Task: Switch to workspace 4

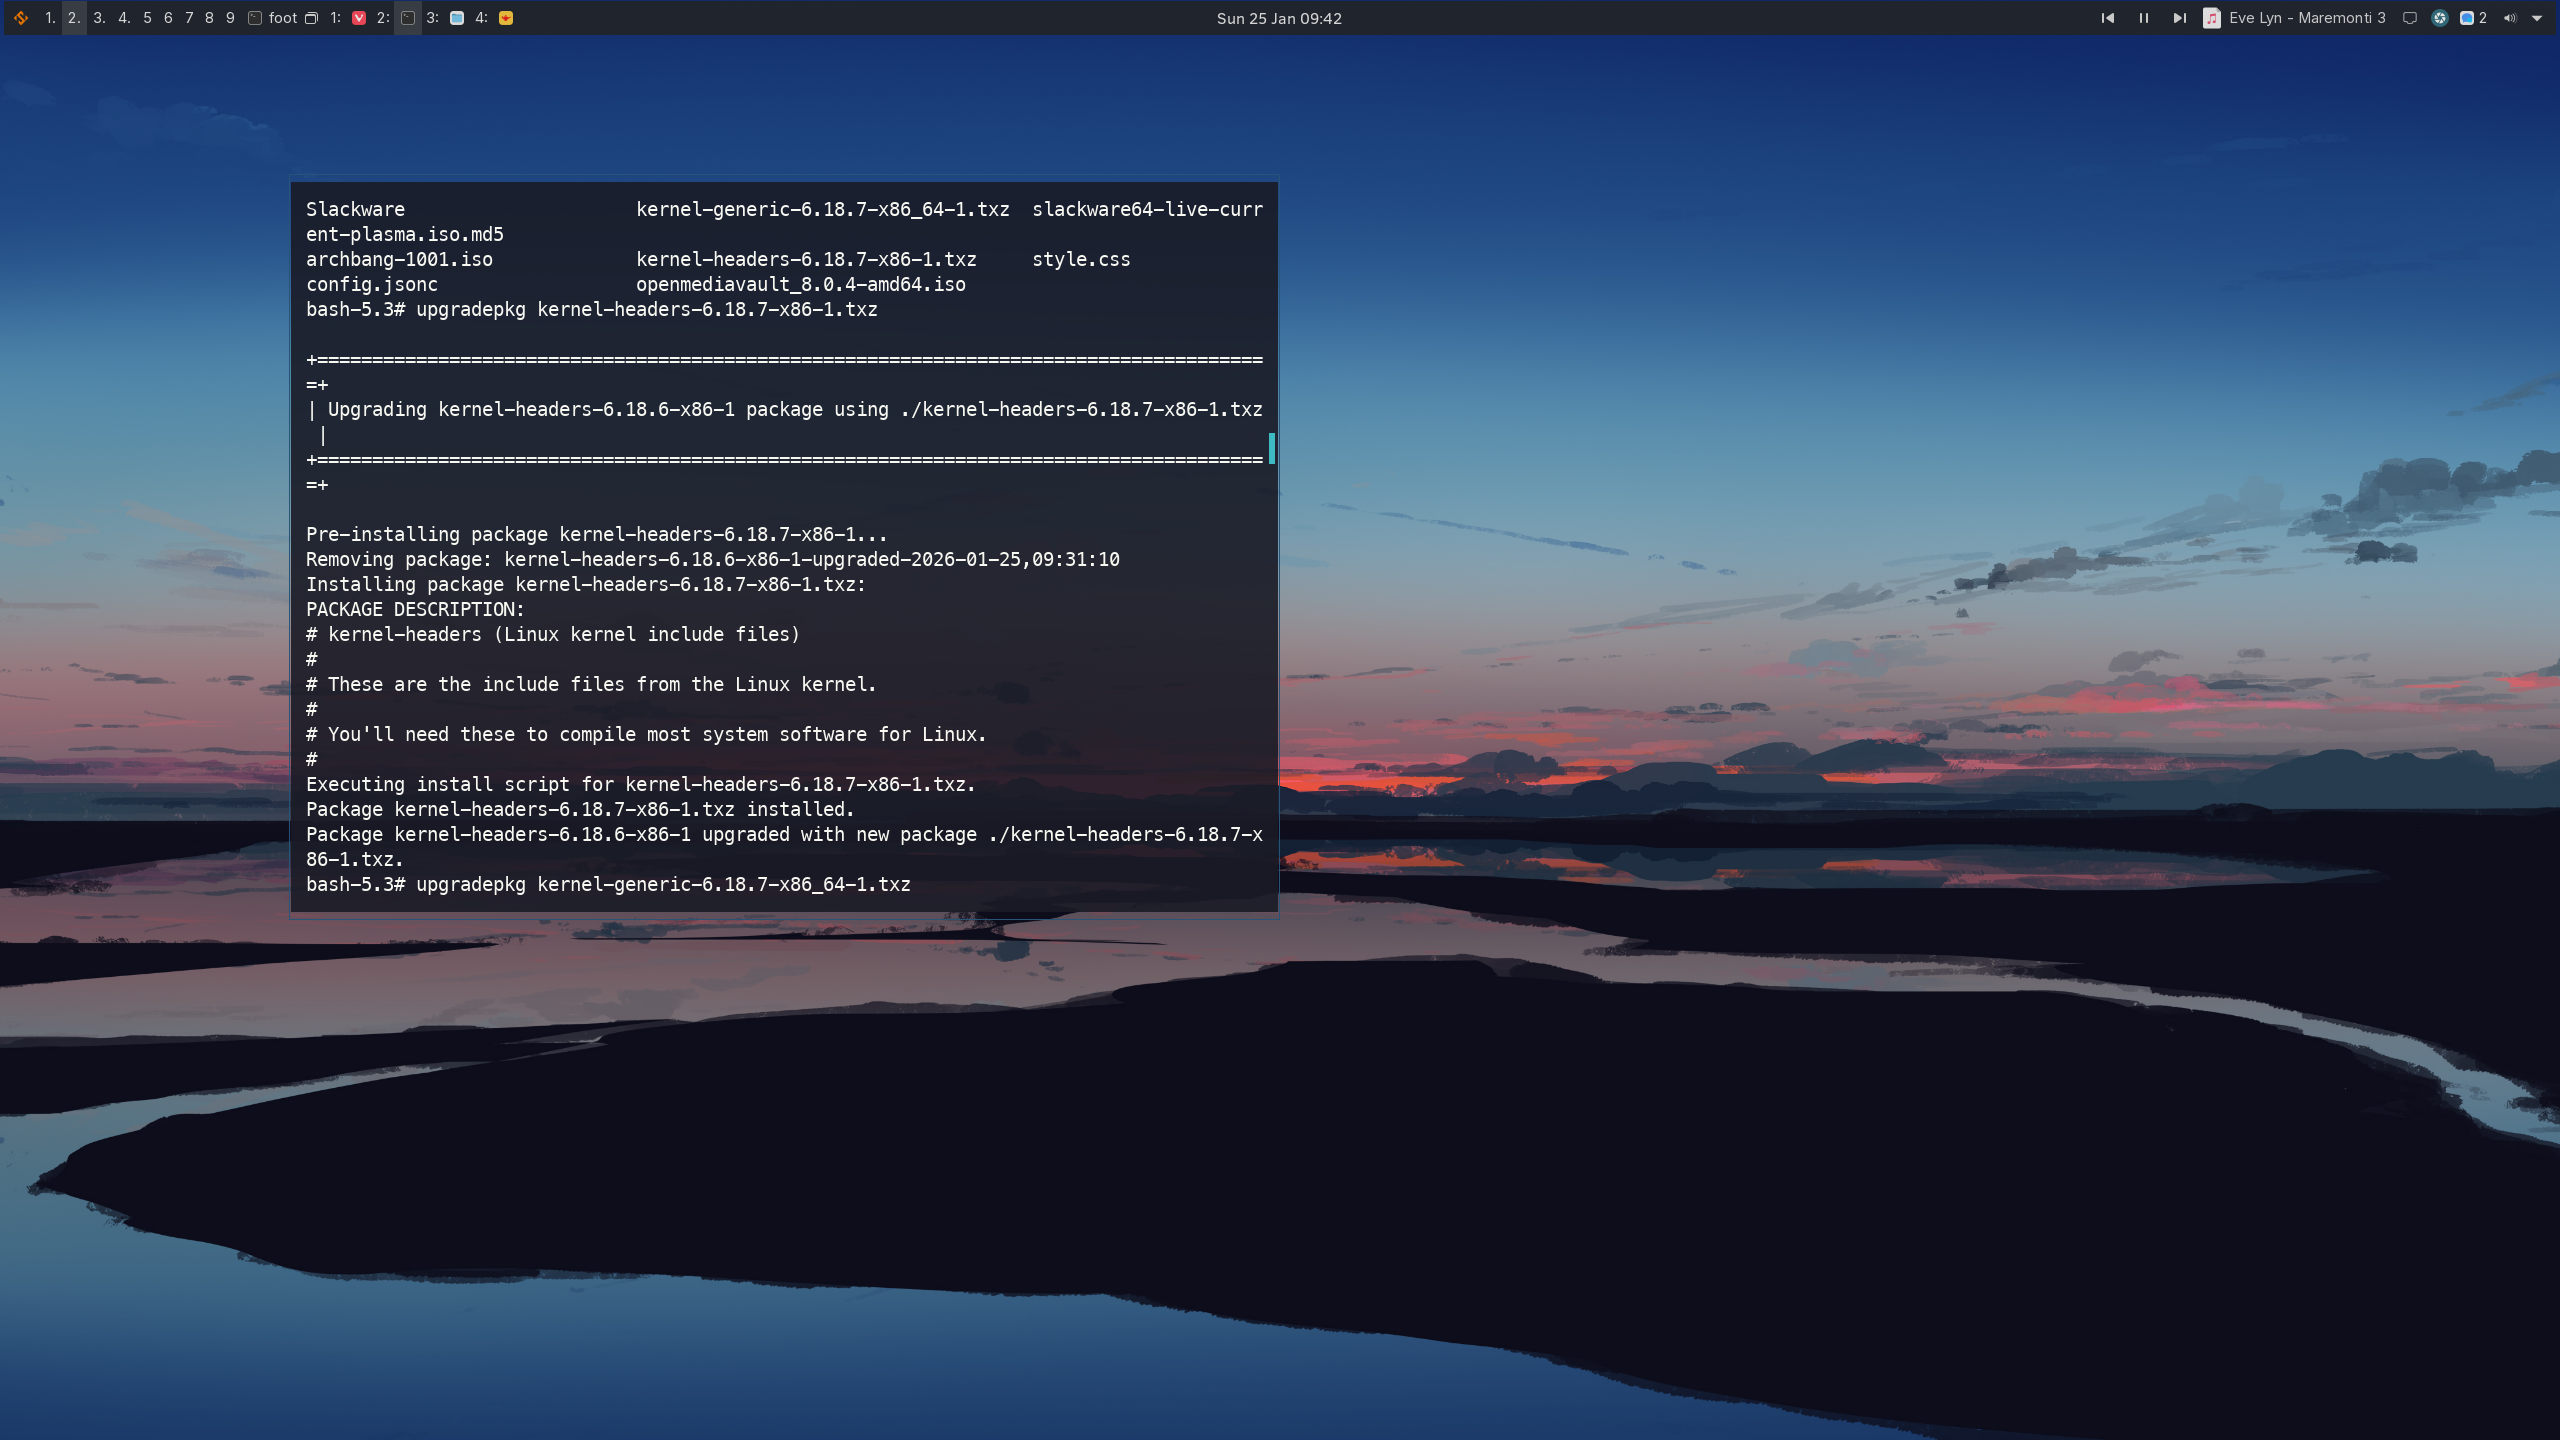Action: 124,18
